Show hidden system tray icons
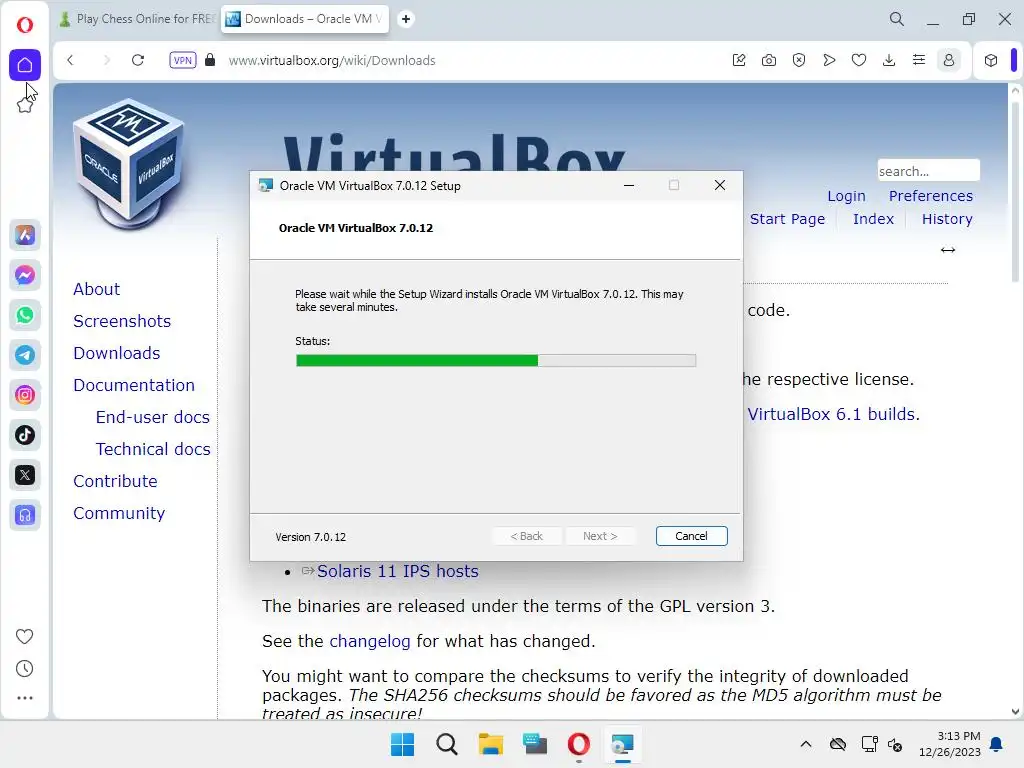 pyautogui.click(x=806, y=744)
